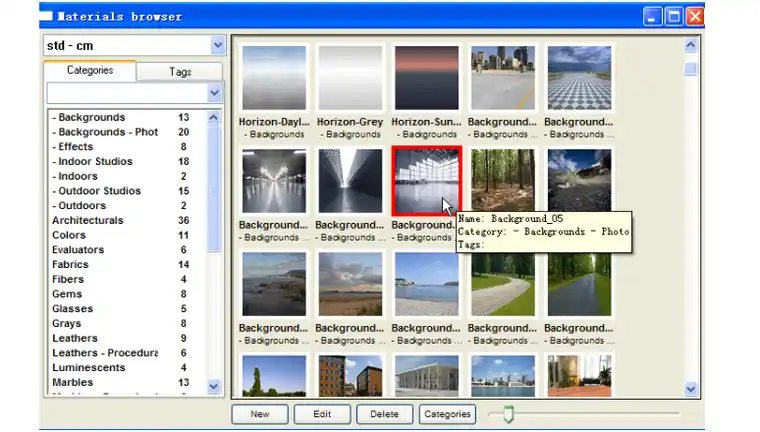Choose the interior lobby background thumbnail
Image resolution: width=760 pixels, height=432 pixels.
click(579, 376)
